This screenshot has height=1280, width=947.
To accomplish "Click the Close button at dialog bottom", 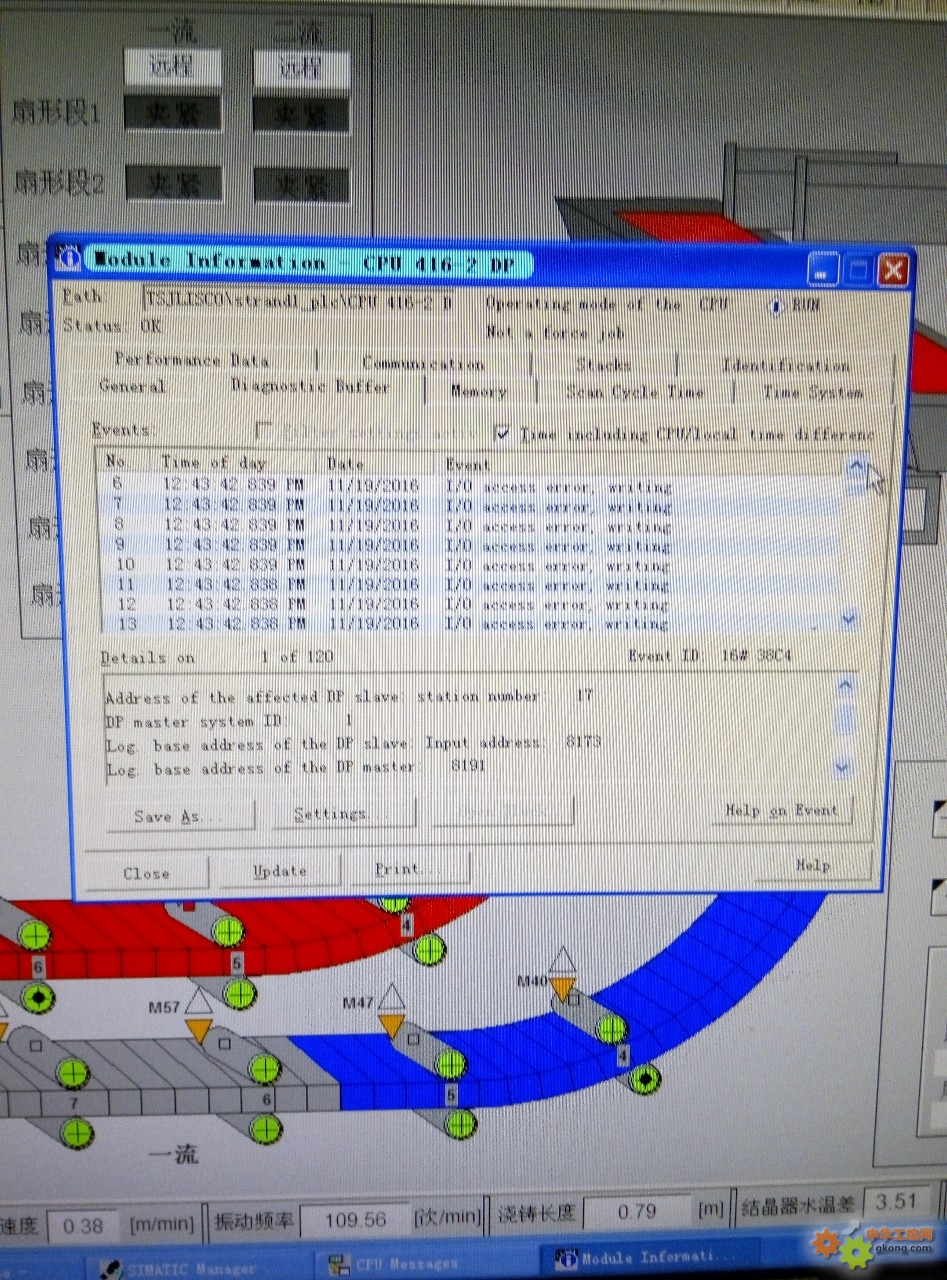I will pyautogui.click(x=146, y=872).
